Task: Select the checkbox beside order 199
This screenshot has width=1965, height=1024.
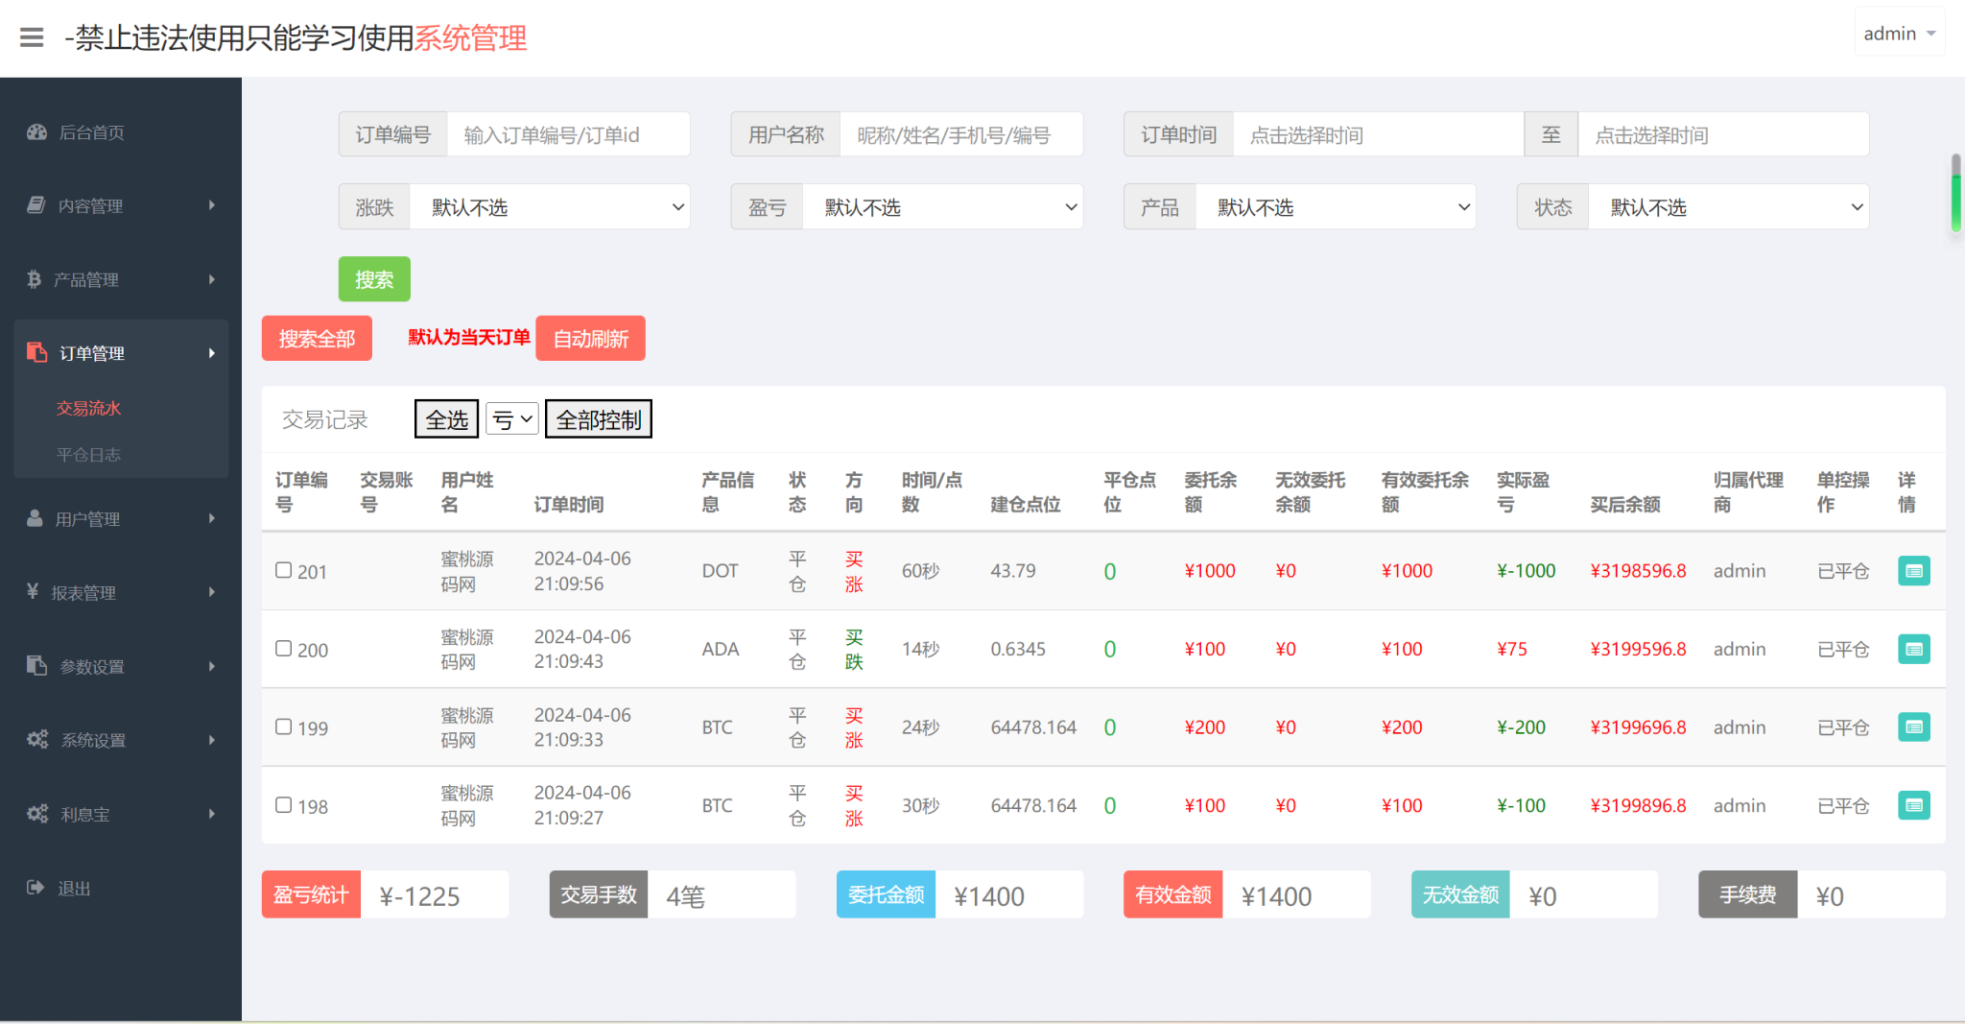Action: pyautogui.click(x=283, y=727)
